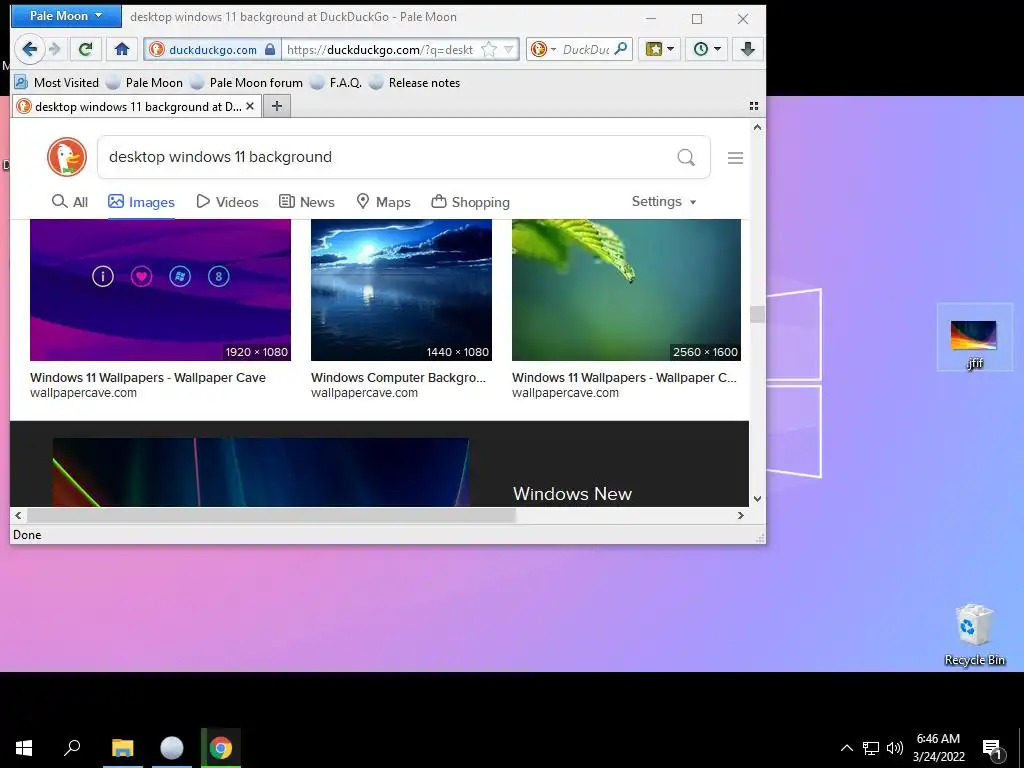Open the bookmarks menu button
The width and height of the screenshot is (1024, 768).
pyautogui.click(x=660, y=49)
